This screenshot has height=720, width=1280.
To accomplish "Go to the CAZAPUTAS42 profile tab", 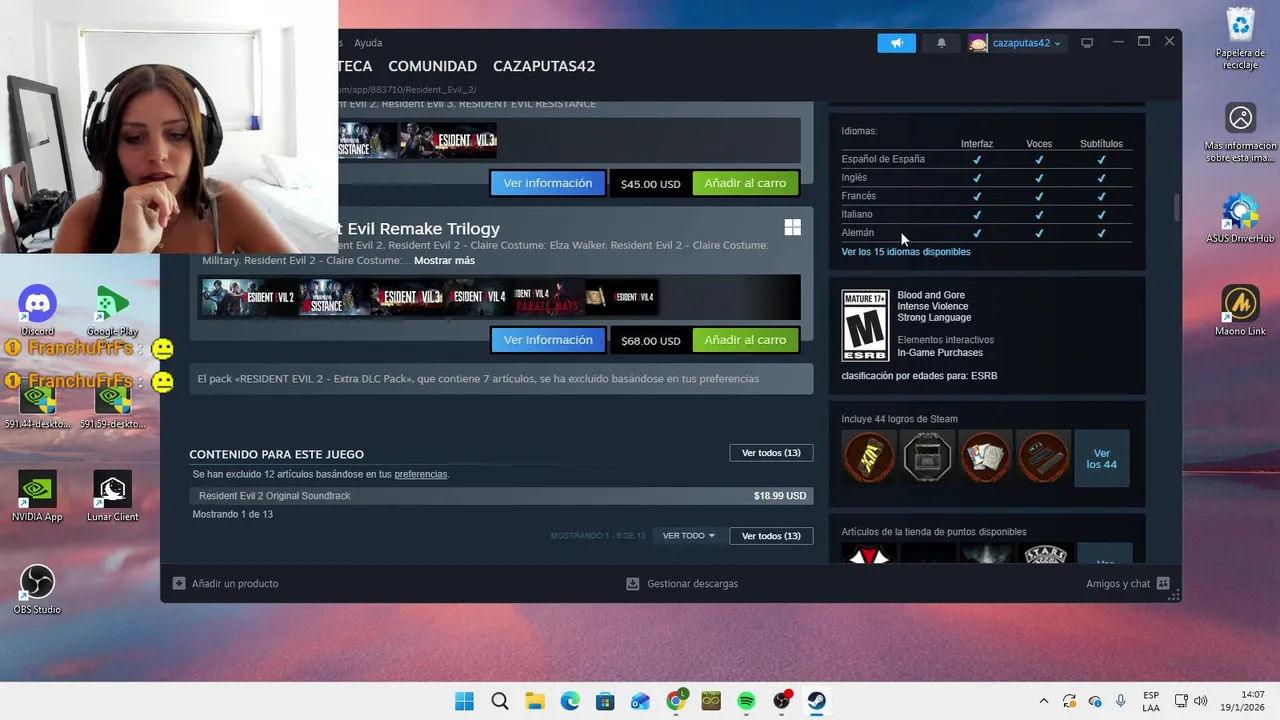I will tap(544, 66).
